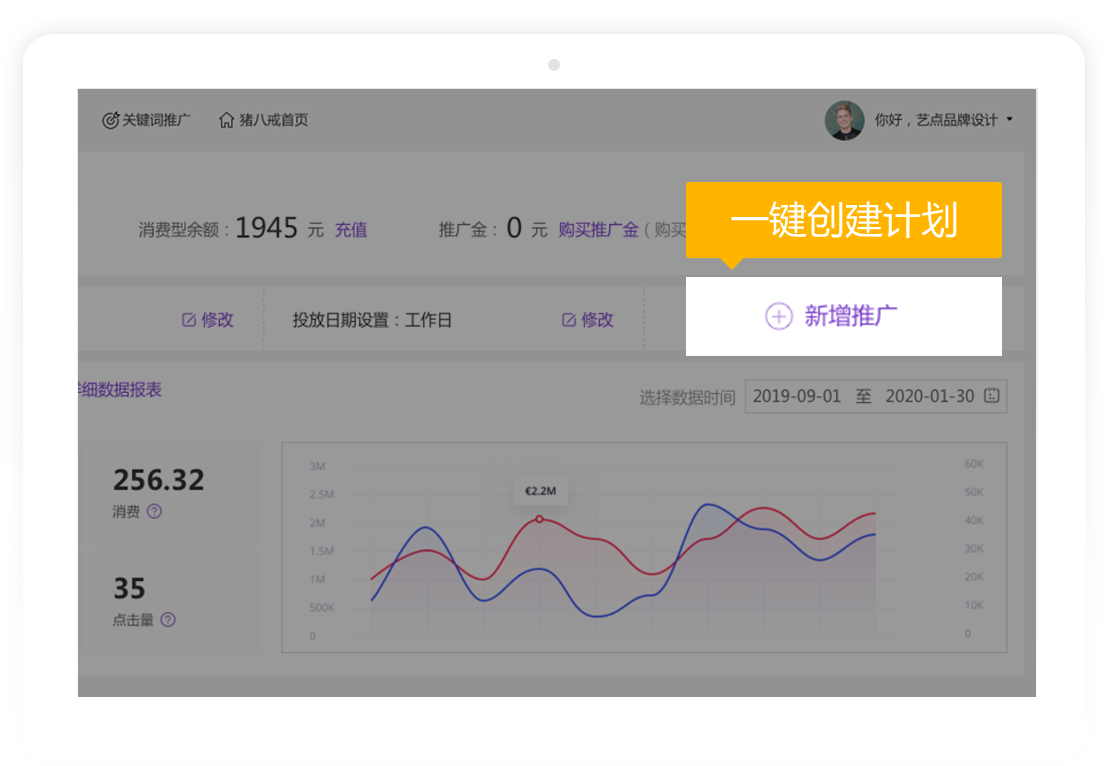The width and height of the screenshot is (1108, 766).
Task: Open the calendar icon in date range
Action: (992, 396)
